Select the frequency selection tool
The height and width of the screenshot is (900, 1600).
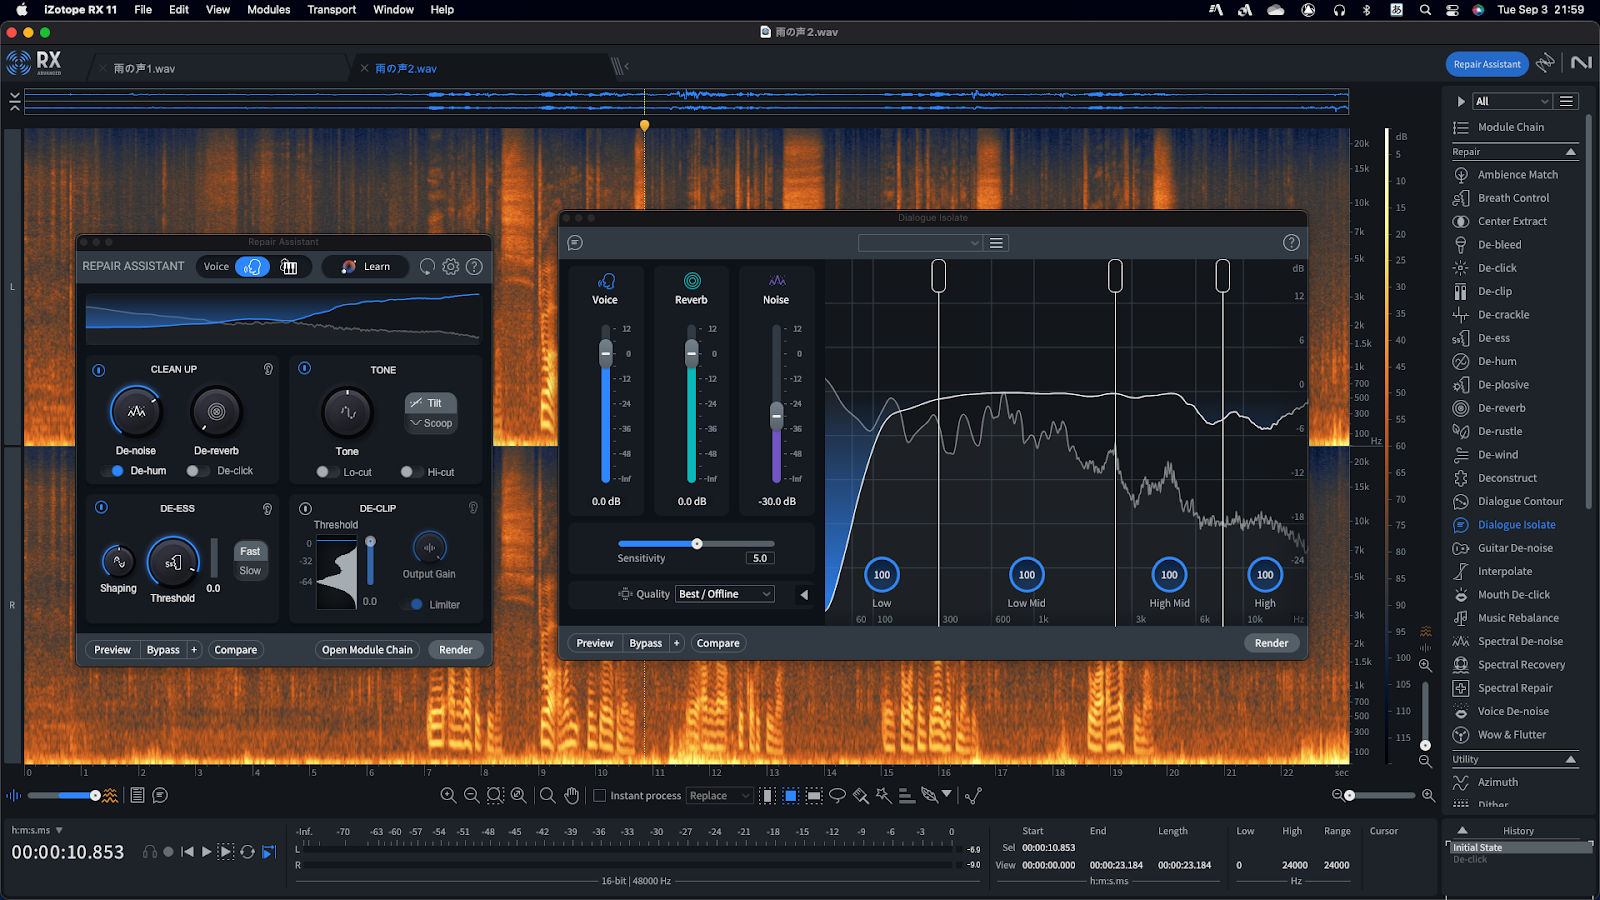click(814, 796)
